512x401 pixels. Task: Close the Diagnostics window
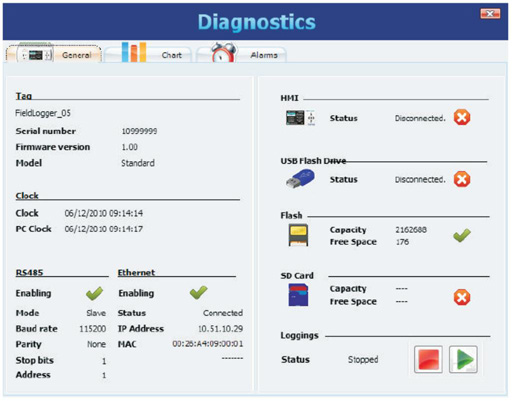[x=490, y=14]
